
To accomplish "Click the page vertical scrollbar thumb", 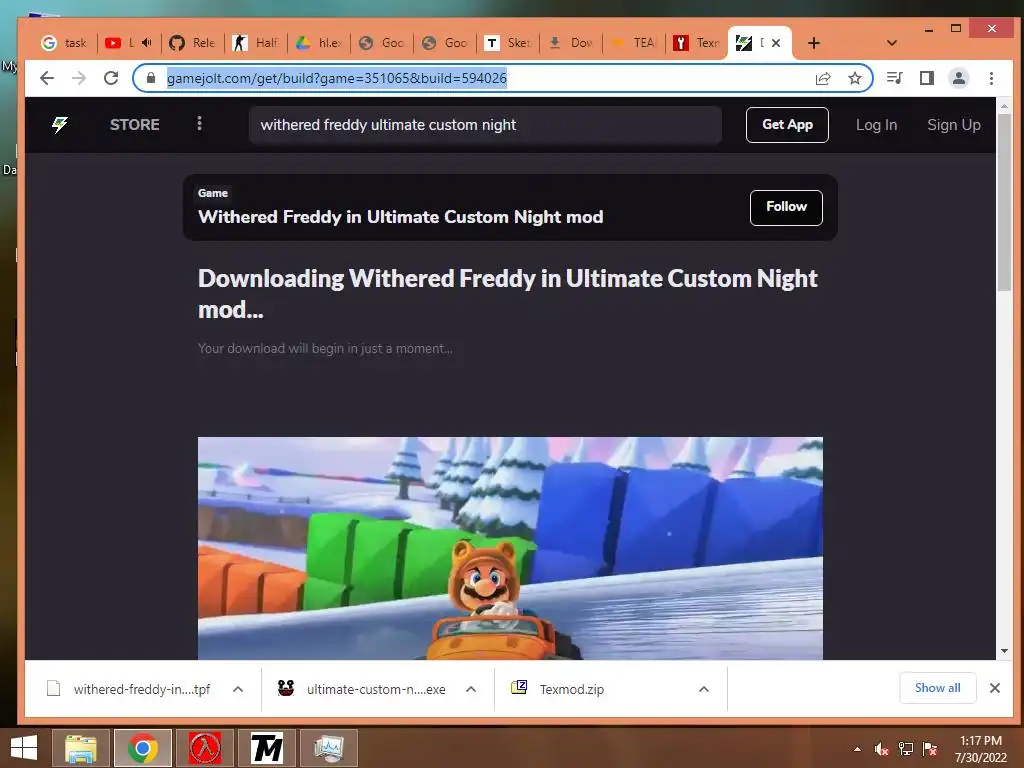I will pyautogui.click(x=1004, y=202).
